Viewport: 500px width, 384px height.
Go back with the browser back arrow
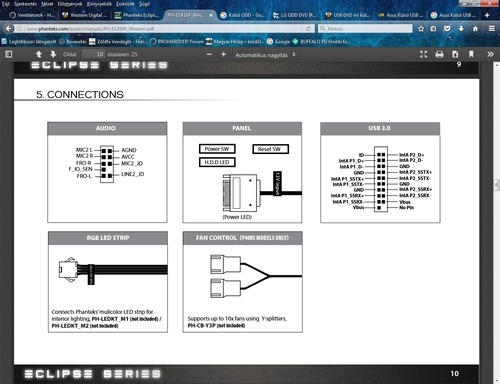click(x=9, y=29)
